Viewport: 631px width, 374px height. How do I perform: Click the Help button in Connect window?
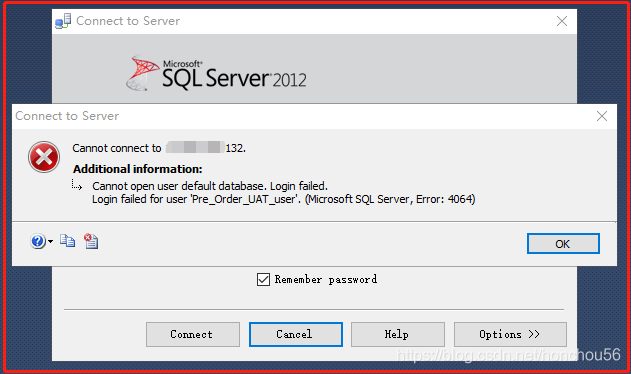(398, 334)
